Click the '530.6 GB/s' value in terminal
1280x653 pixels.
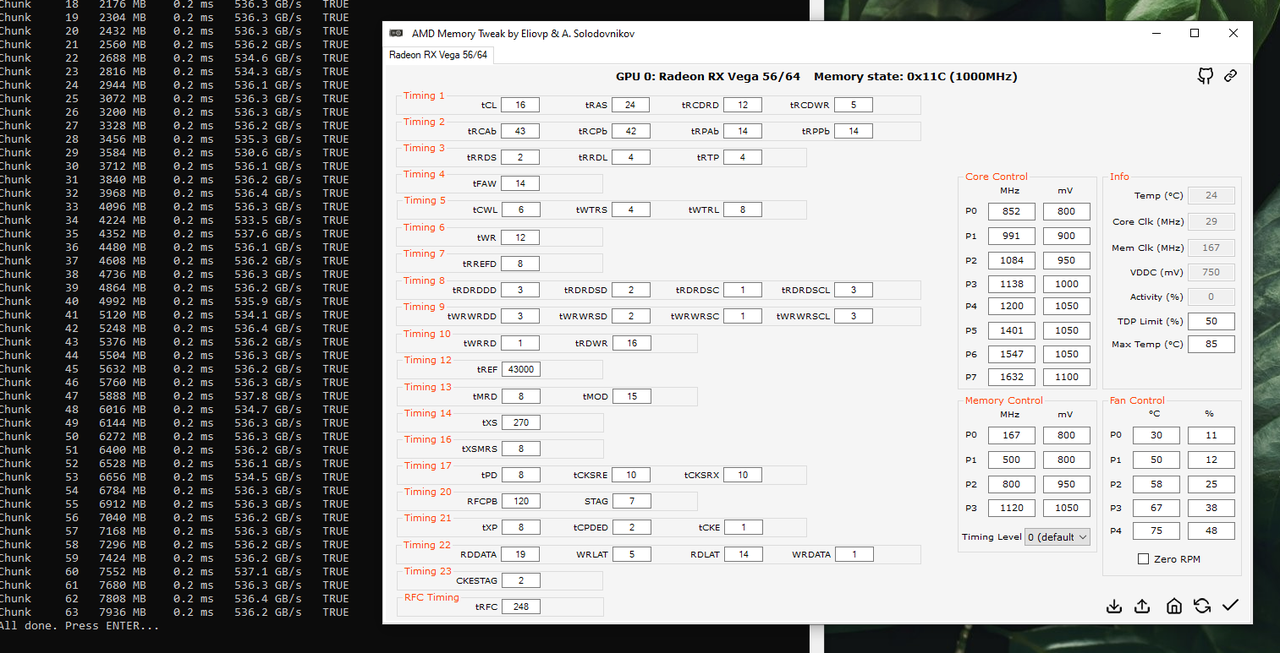pos(268,153)
